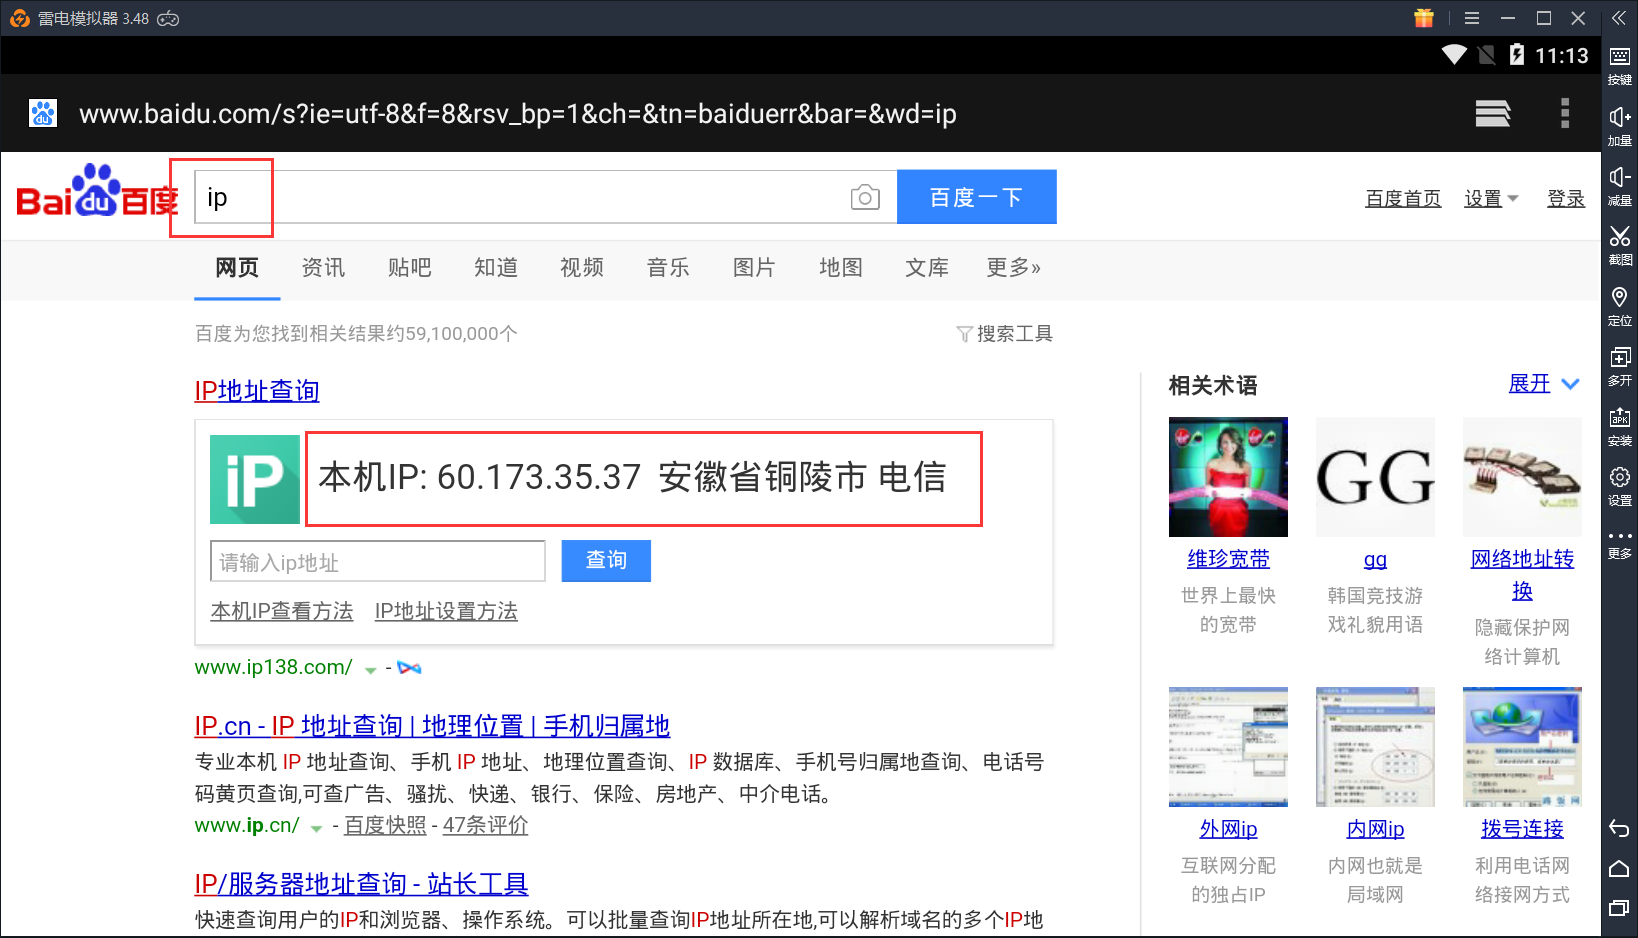1638x938 pixels.
Task: Open IP地址查询 result title
Action: pyautogui.click(x=257, y=391)
